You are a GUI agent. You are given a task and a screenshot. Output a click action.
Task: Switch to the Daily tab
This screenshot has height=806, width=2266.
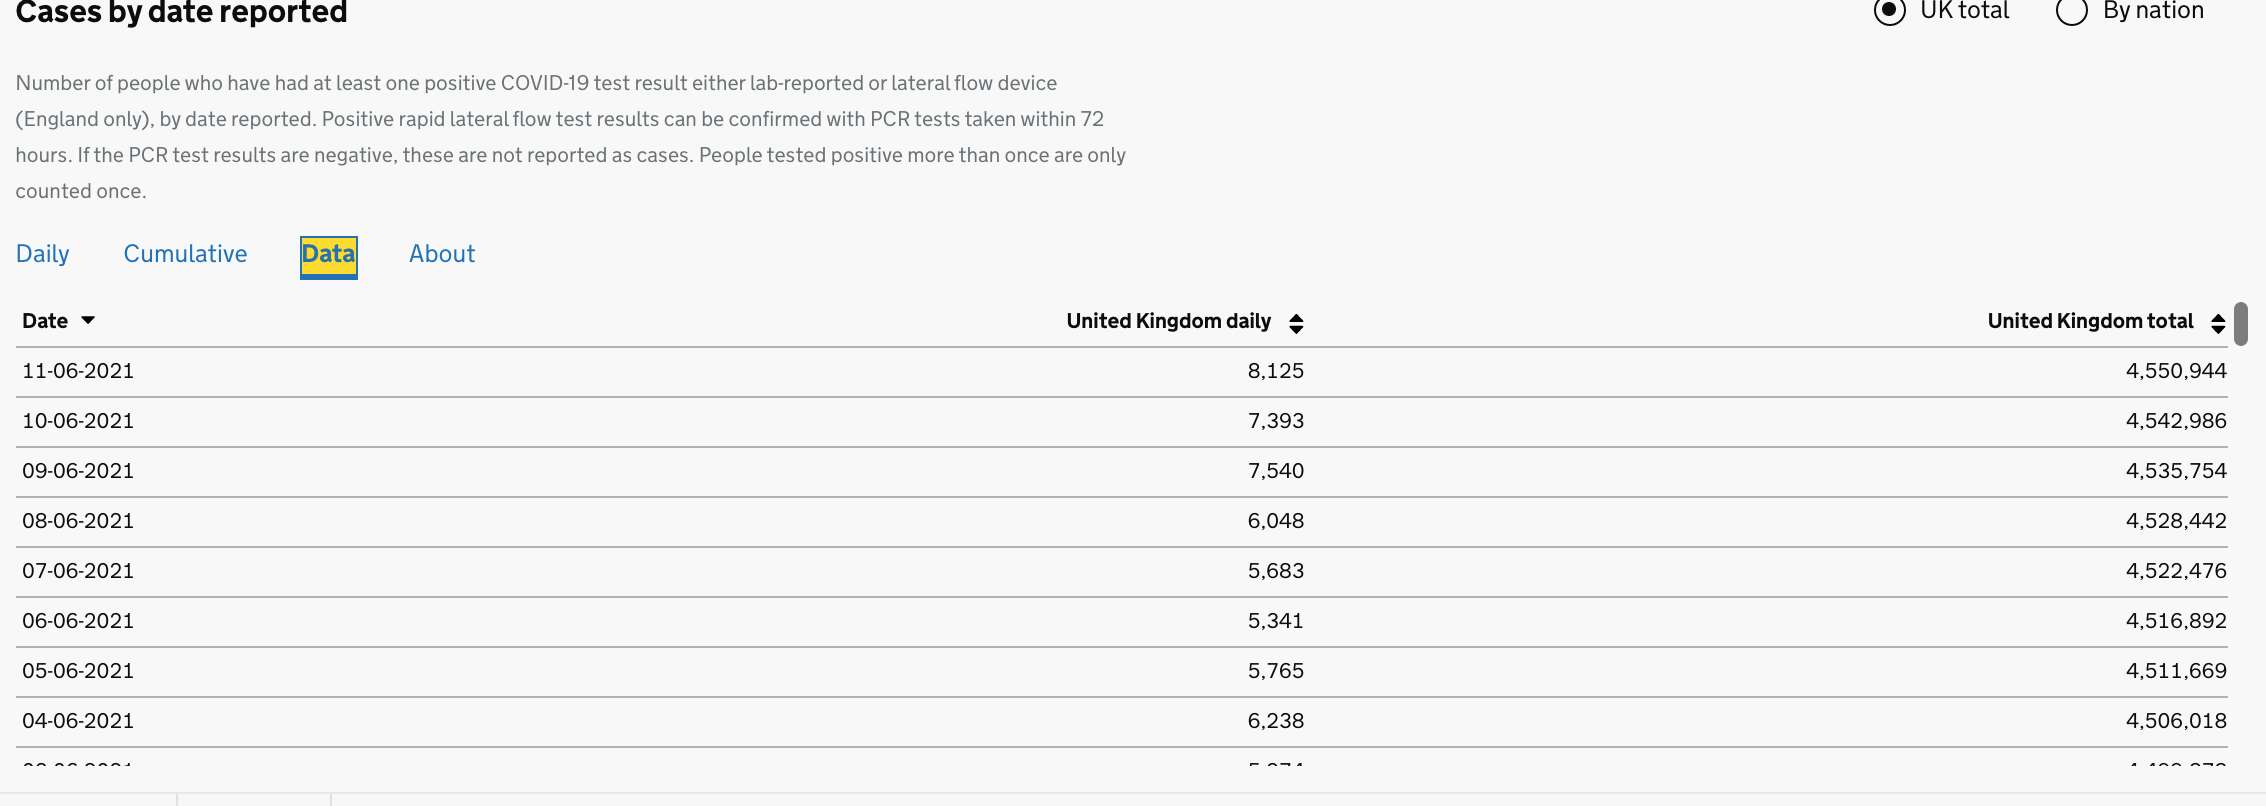pyautogui.click(x=43, y=254)
